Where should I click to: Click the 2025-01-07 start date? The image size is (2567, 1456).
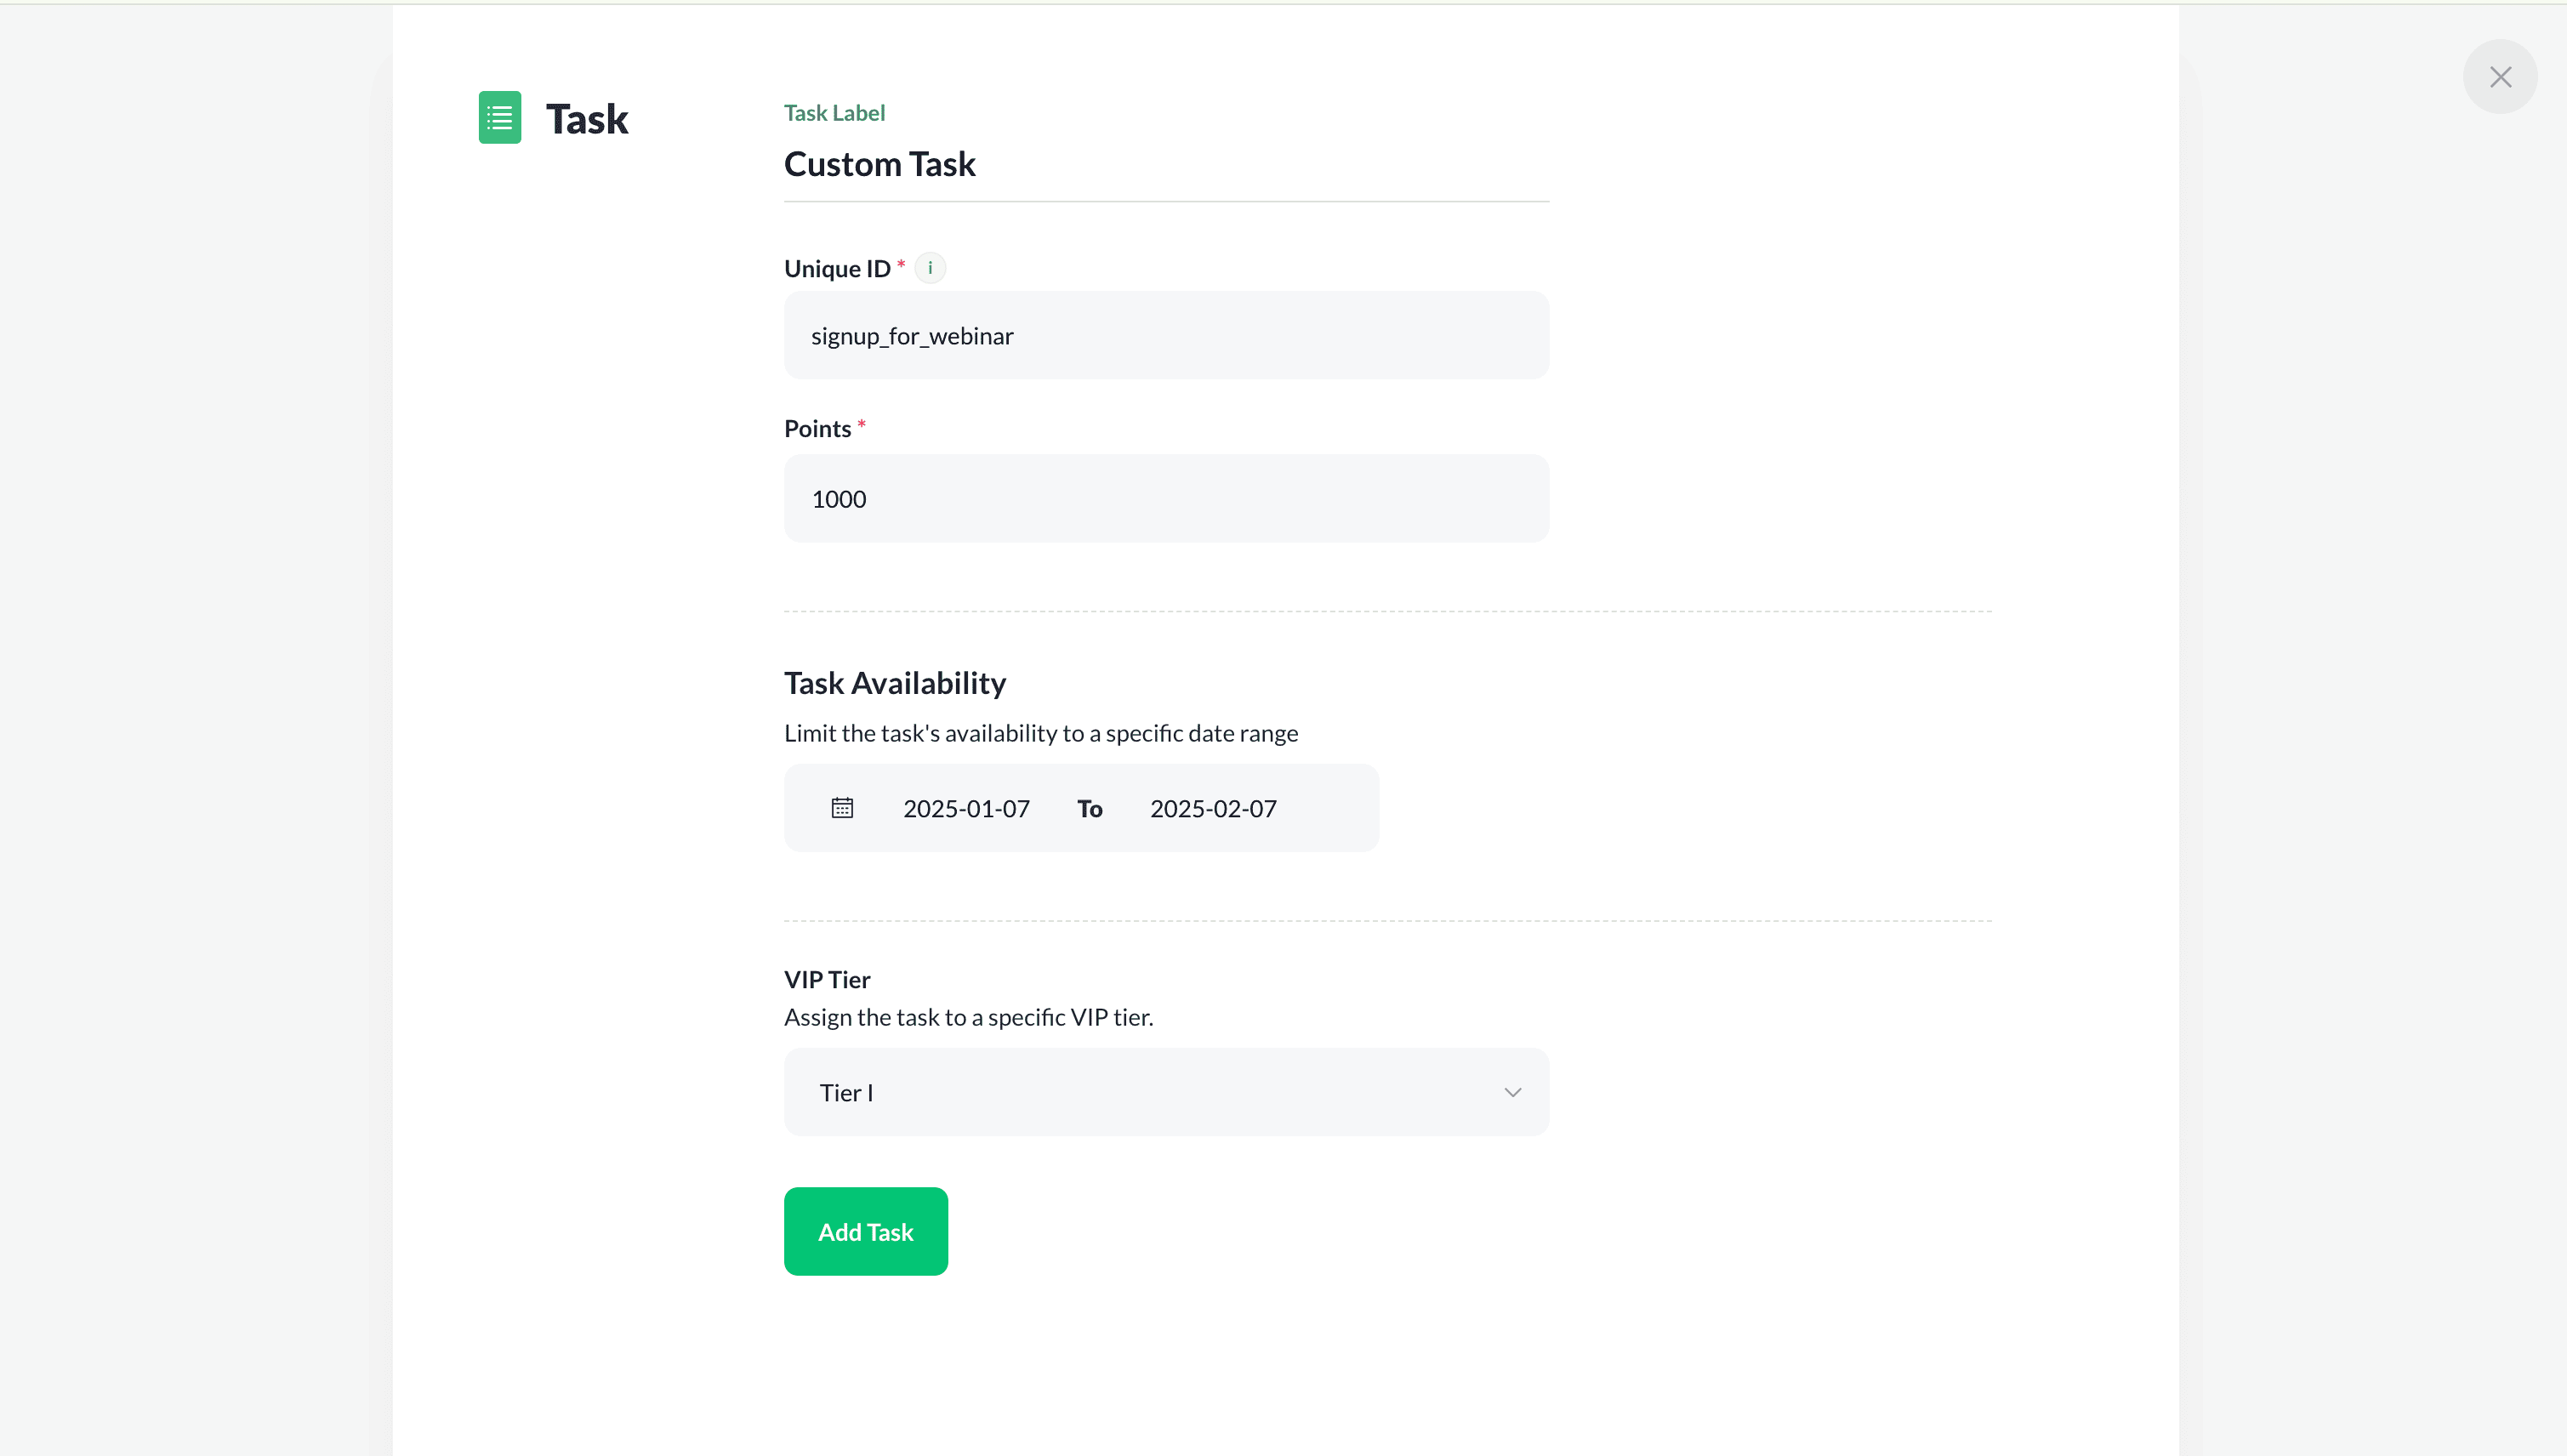point(966,808)
